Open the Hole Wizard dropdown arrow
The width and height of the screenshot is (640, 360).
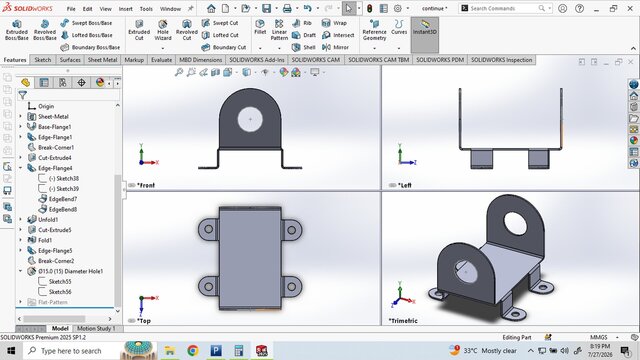[163, 48]
